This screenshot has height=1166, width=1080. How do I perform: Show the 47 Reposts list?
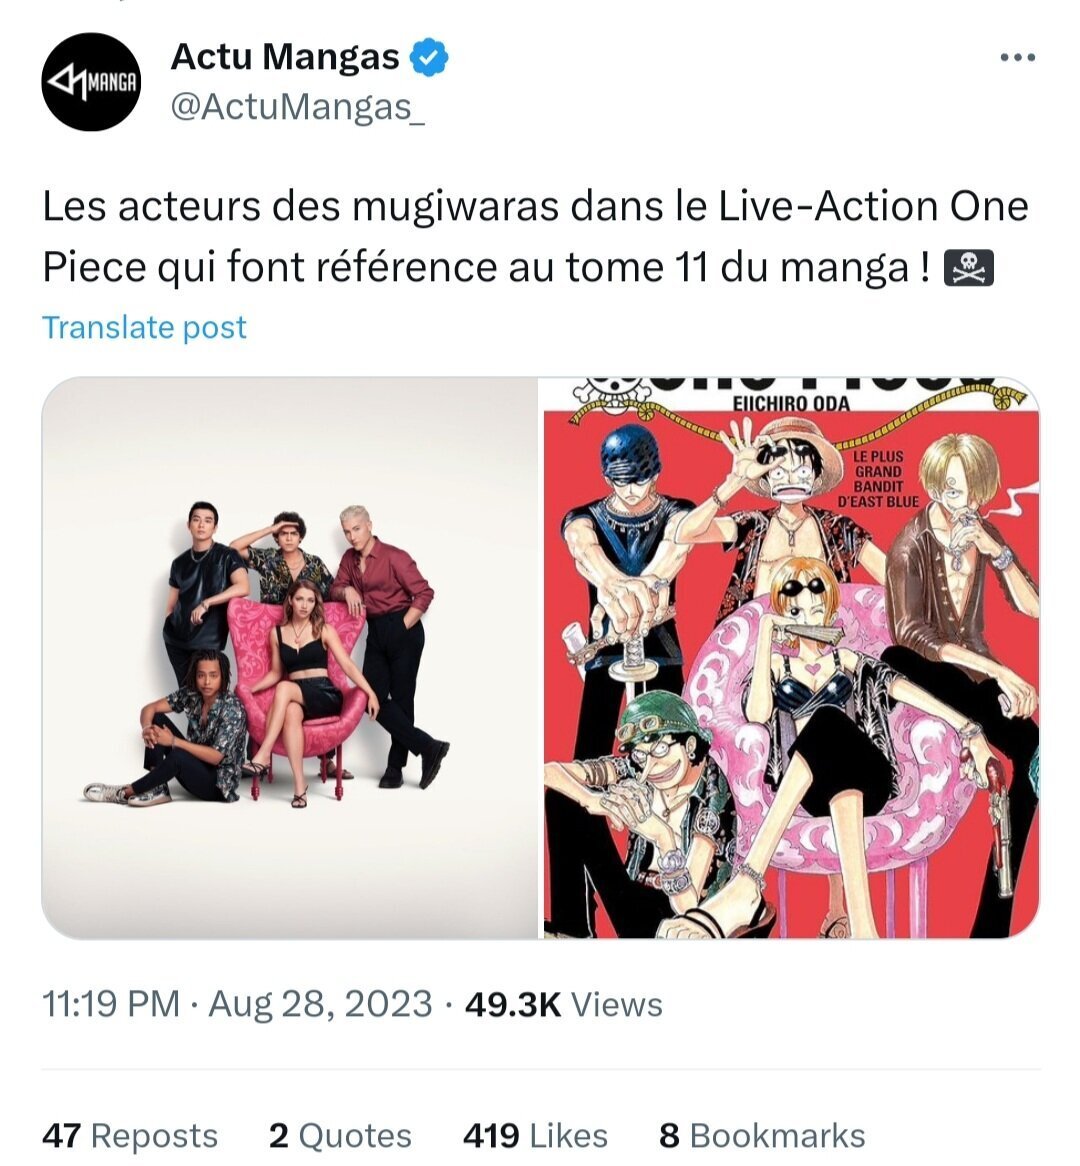tap(130, 1135)
